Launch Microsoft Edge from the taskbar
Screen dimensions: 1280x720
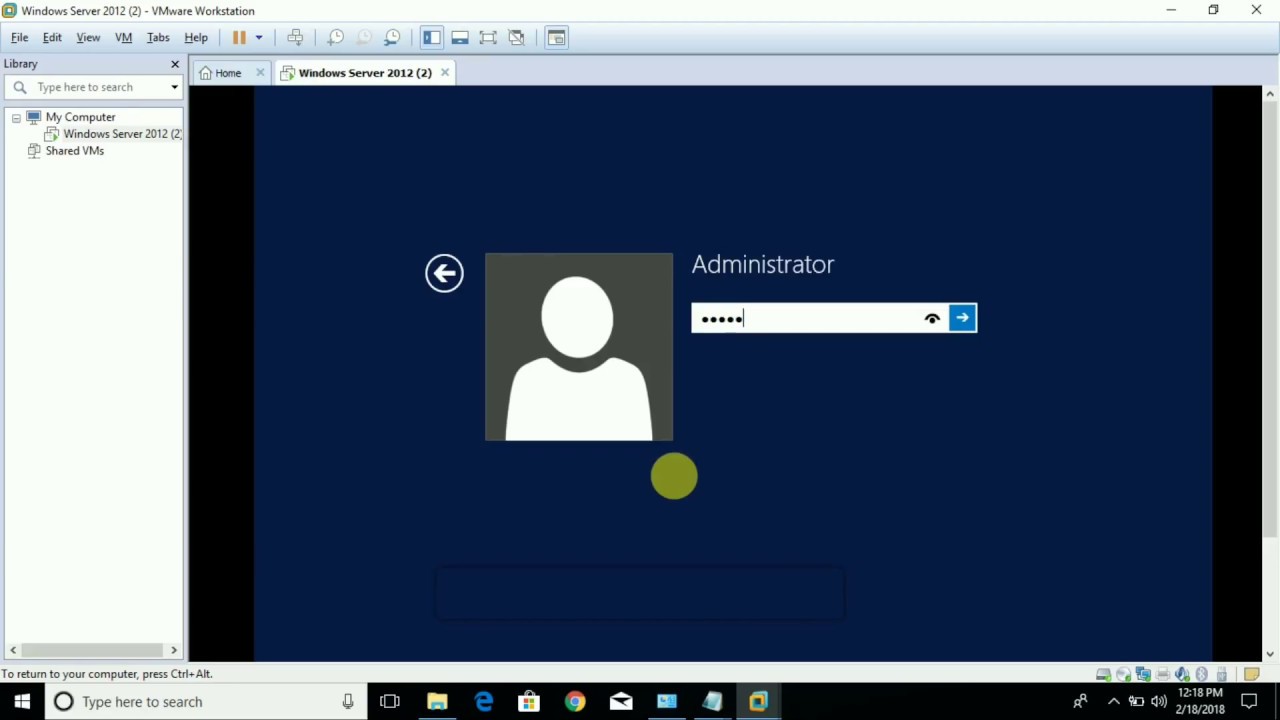(x=484, y=702)
